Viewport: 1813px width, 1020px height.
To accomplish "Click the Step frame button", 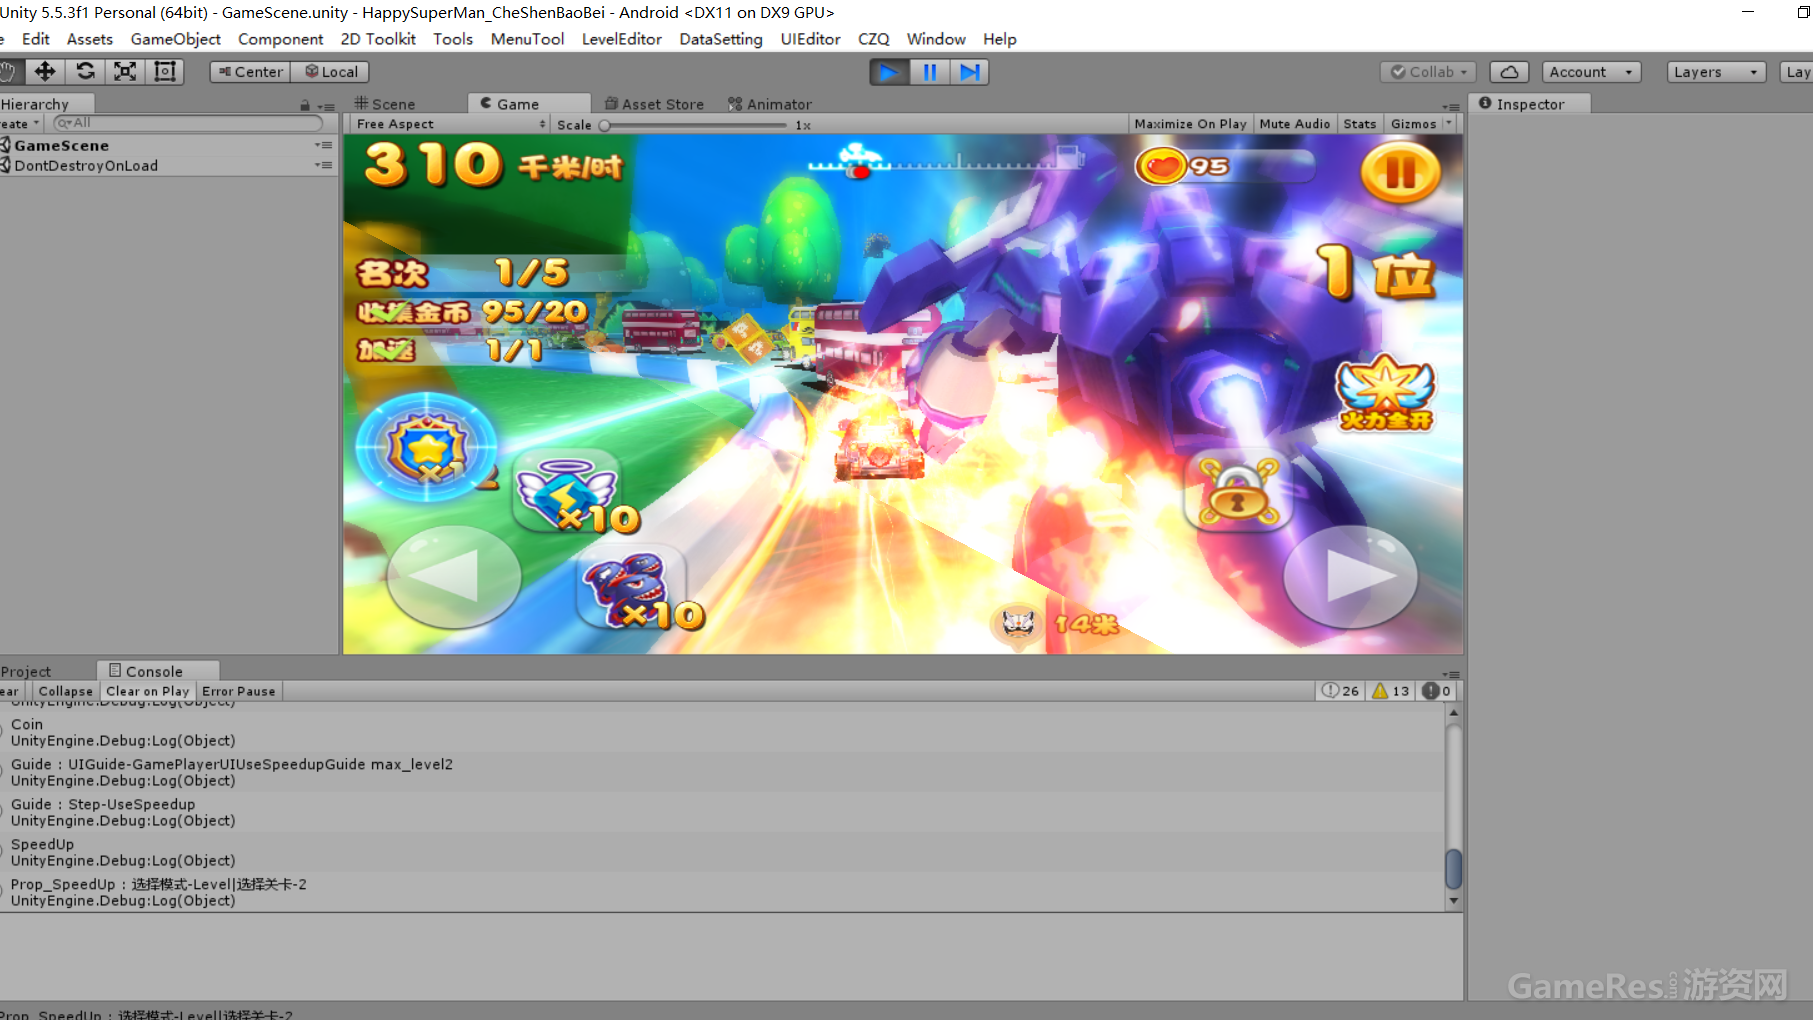I will 969,72.
